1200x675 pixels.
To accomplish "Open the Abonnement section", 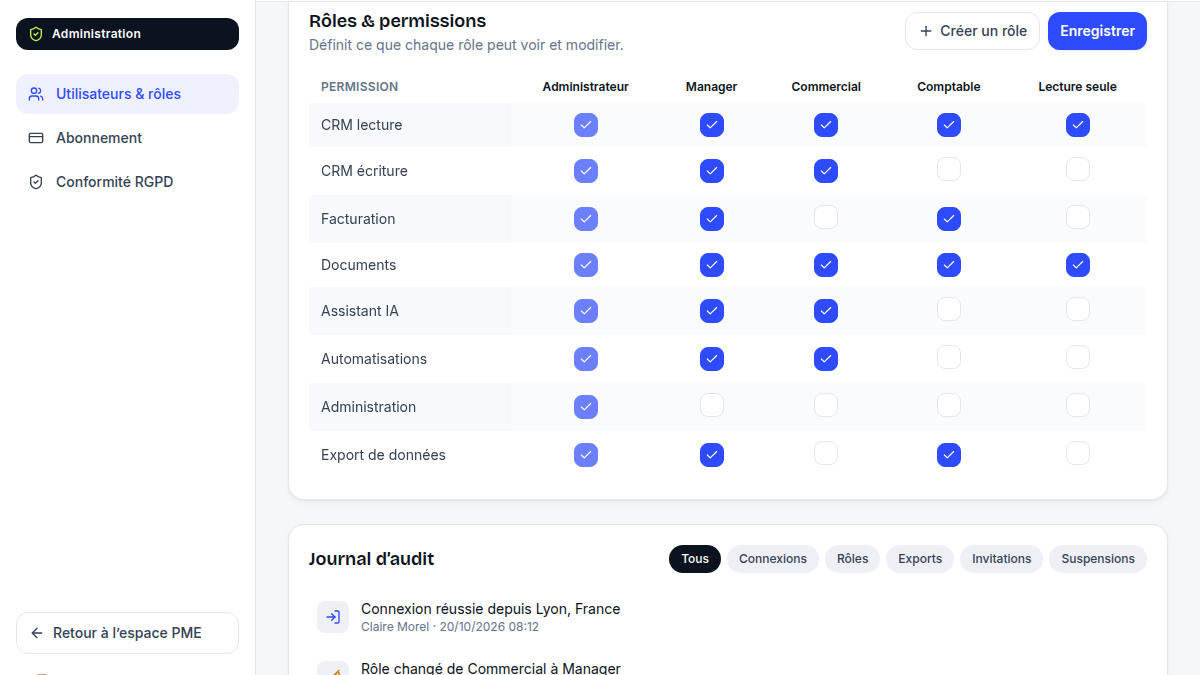I will click(127, 138).
